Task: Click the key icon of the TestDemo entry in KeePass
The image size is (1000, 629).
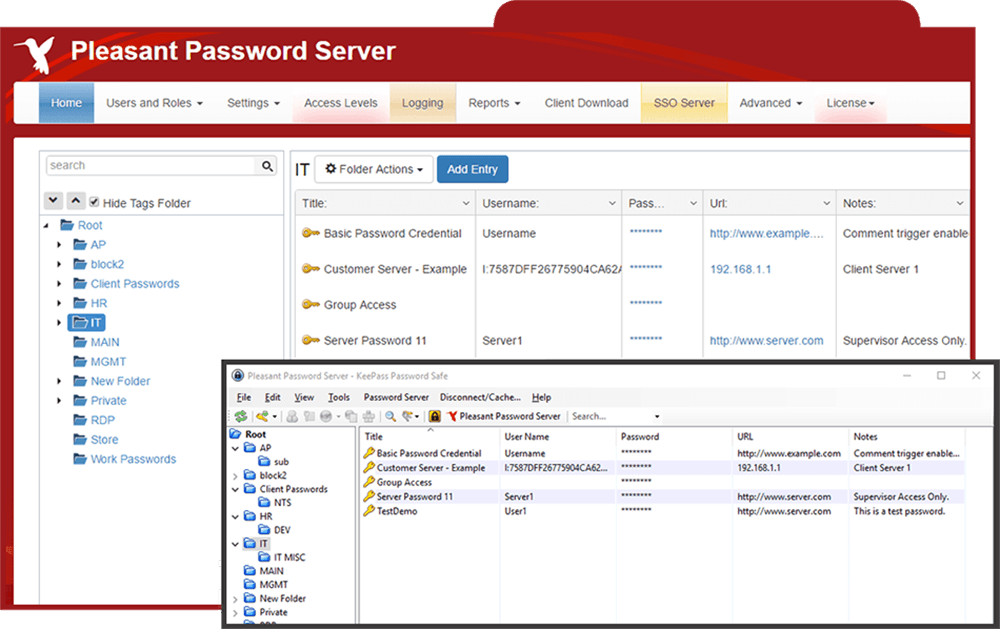Action: pyautogui.click(x=369, y=511)
